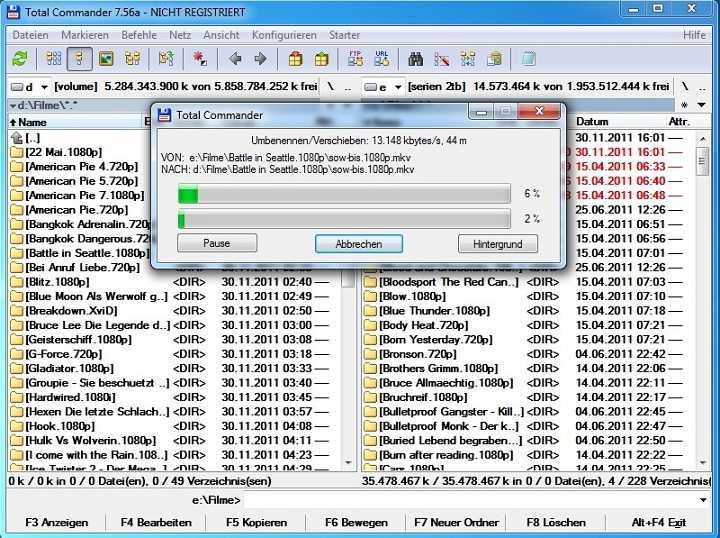
Task: Enable thumbnail view icon
Action: 106,59
